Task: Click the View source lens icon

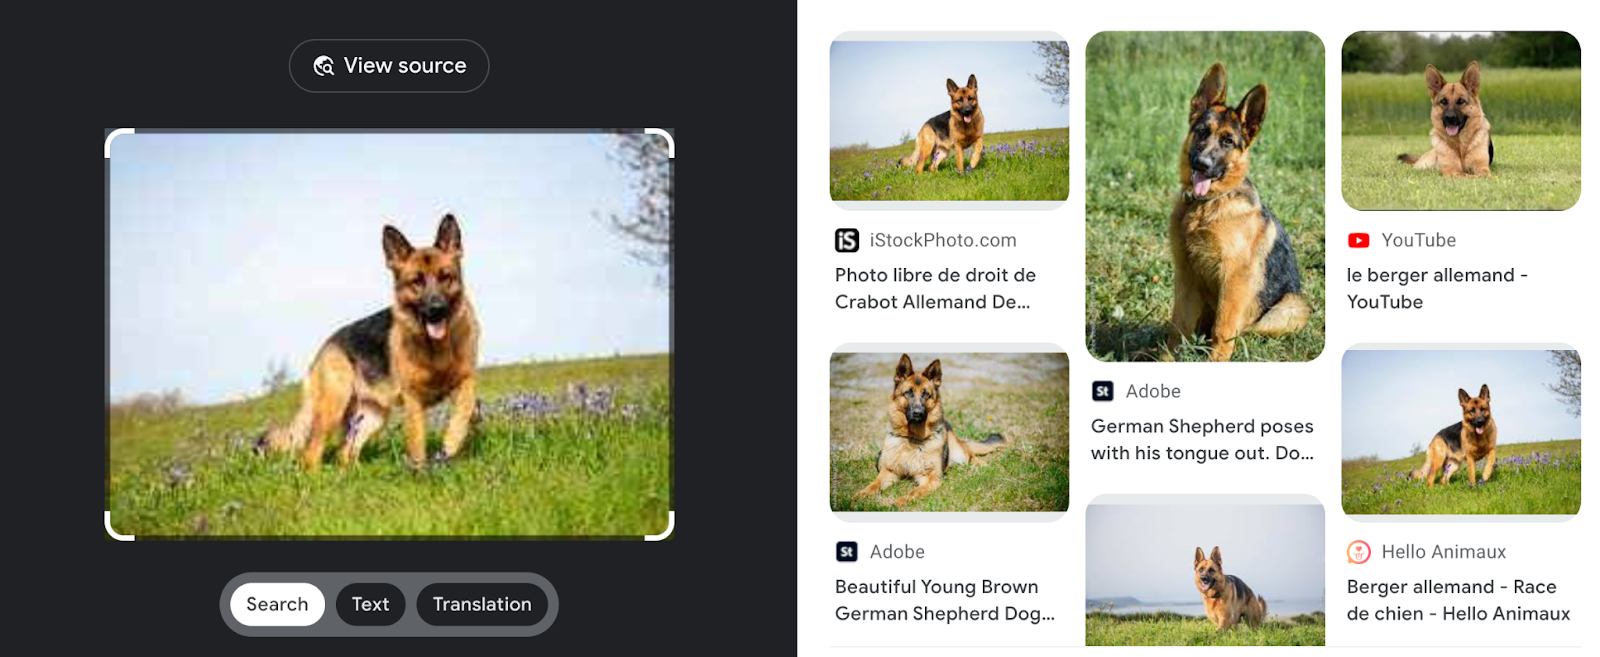Action: 323,66
